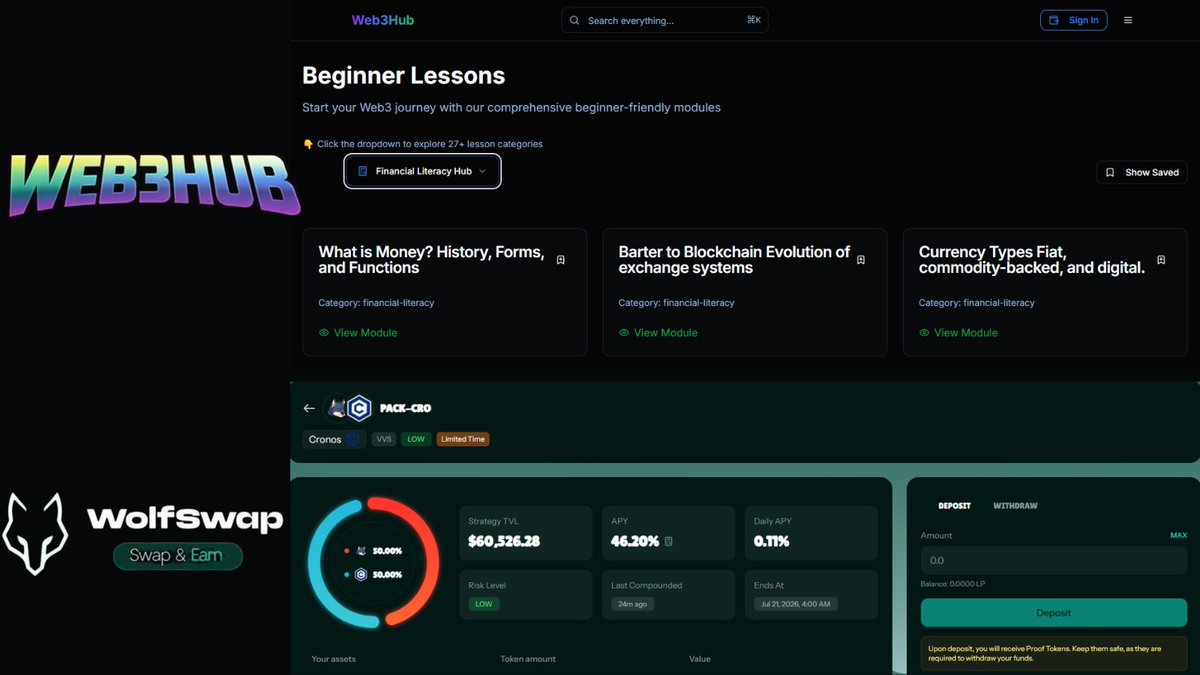Click the Daily APY value 0.11%
Image resolution: width=1200 pixels, height=675 pixels.
771,541
